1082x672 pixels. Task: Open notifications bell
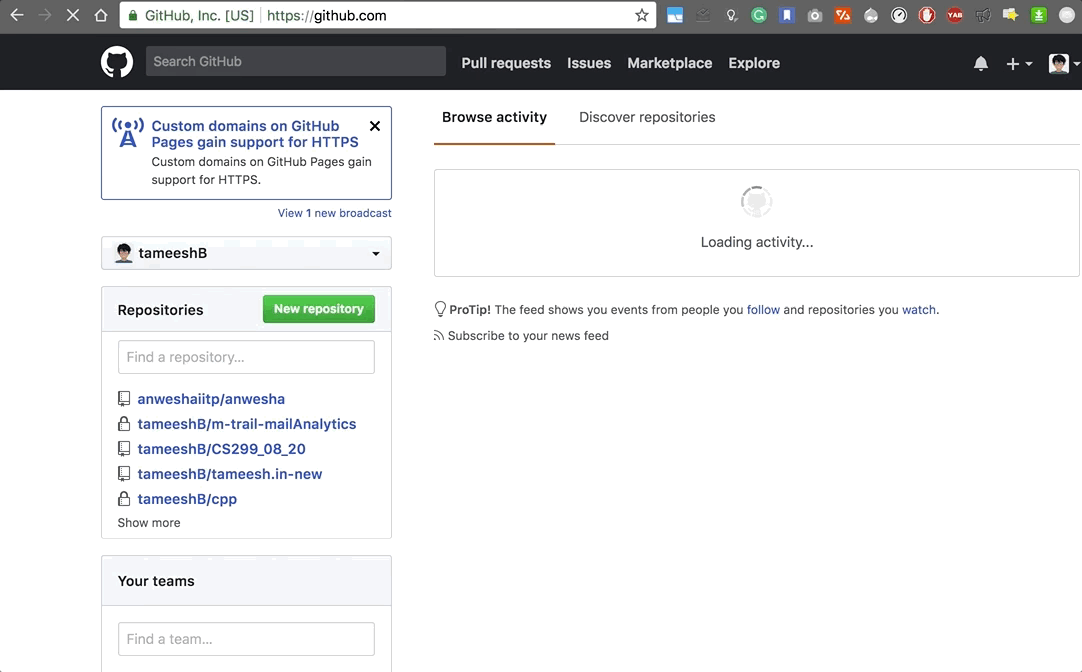(981, 63)
